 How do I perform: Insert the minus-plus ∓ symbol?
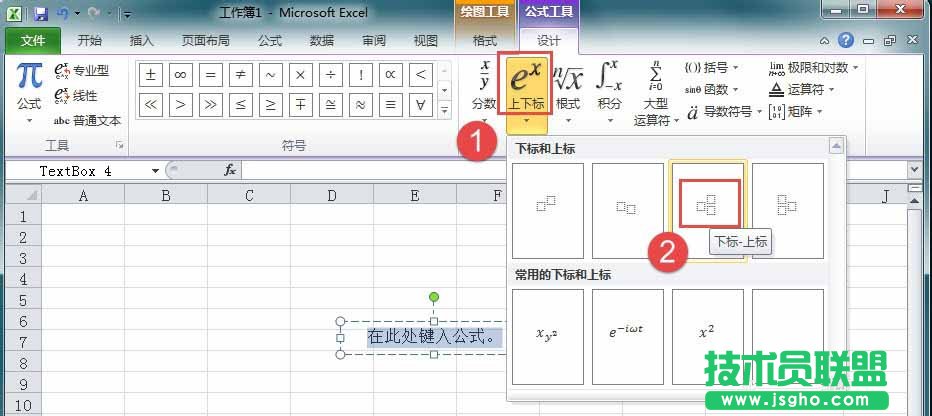301,105
